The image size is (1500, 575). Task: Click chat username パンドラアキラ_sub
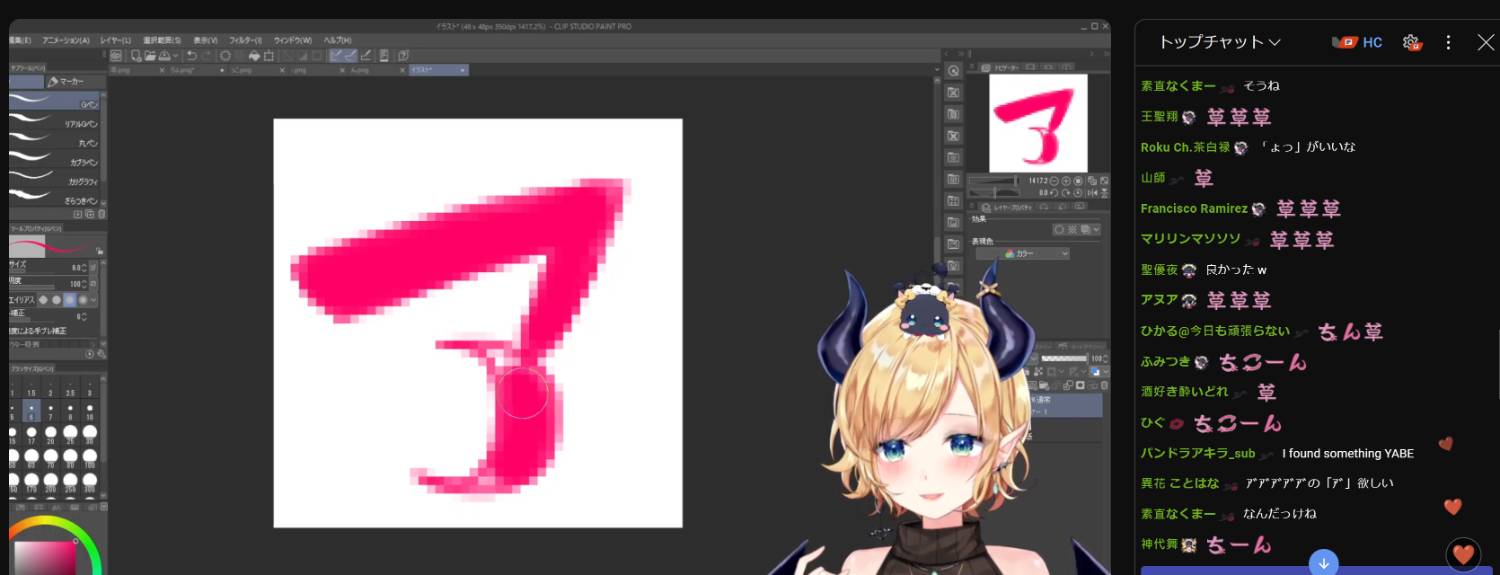pyautogui.click(x=1198, y=453)
